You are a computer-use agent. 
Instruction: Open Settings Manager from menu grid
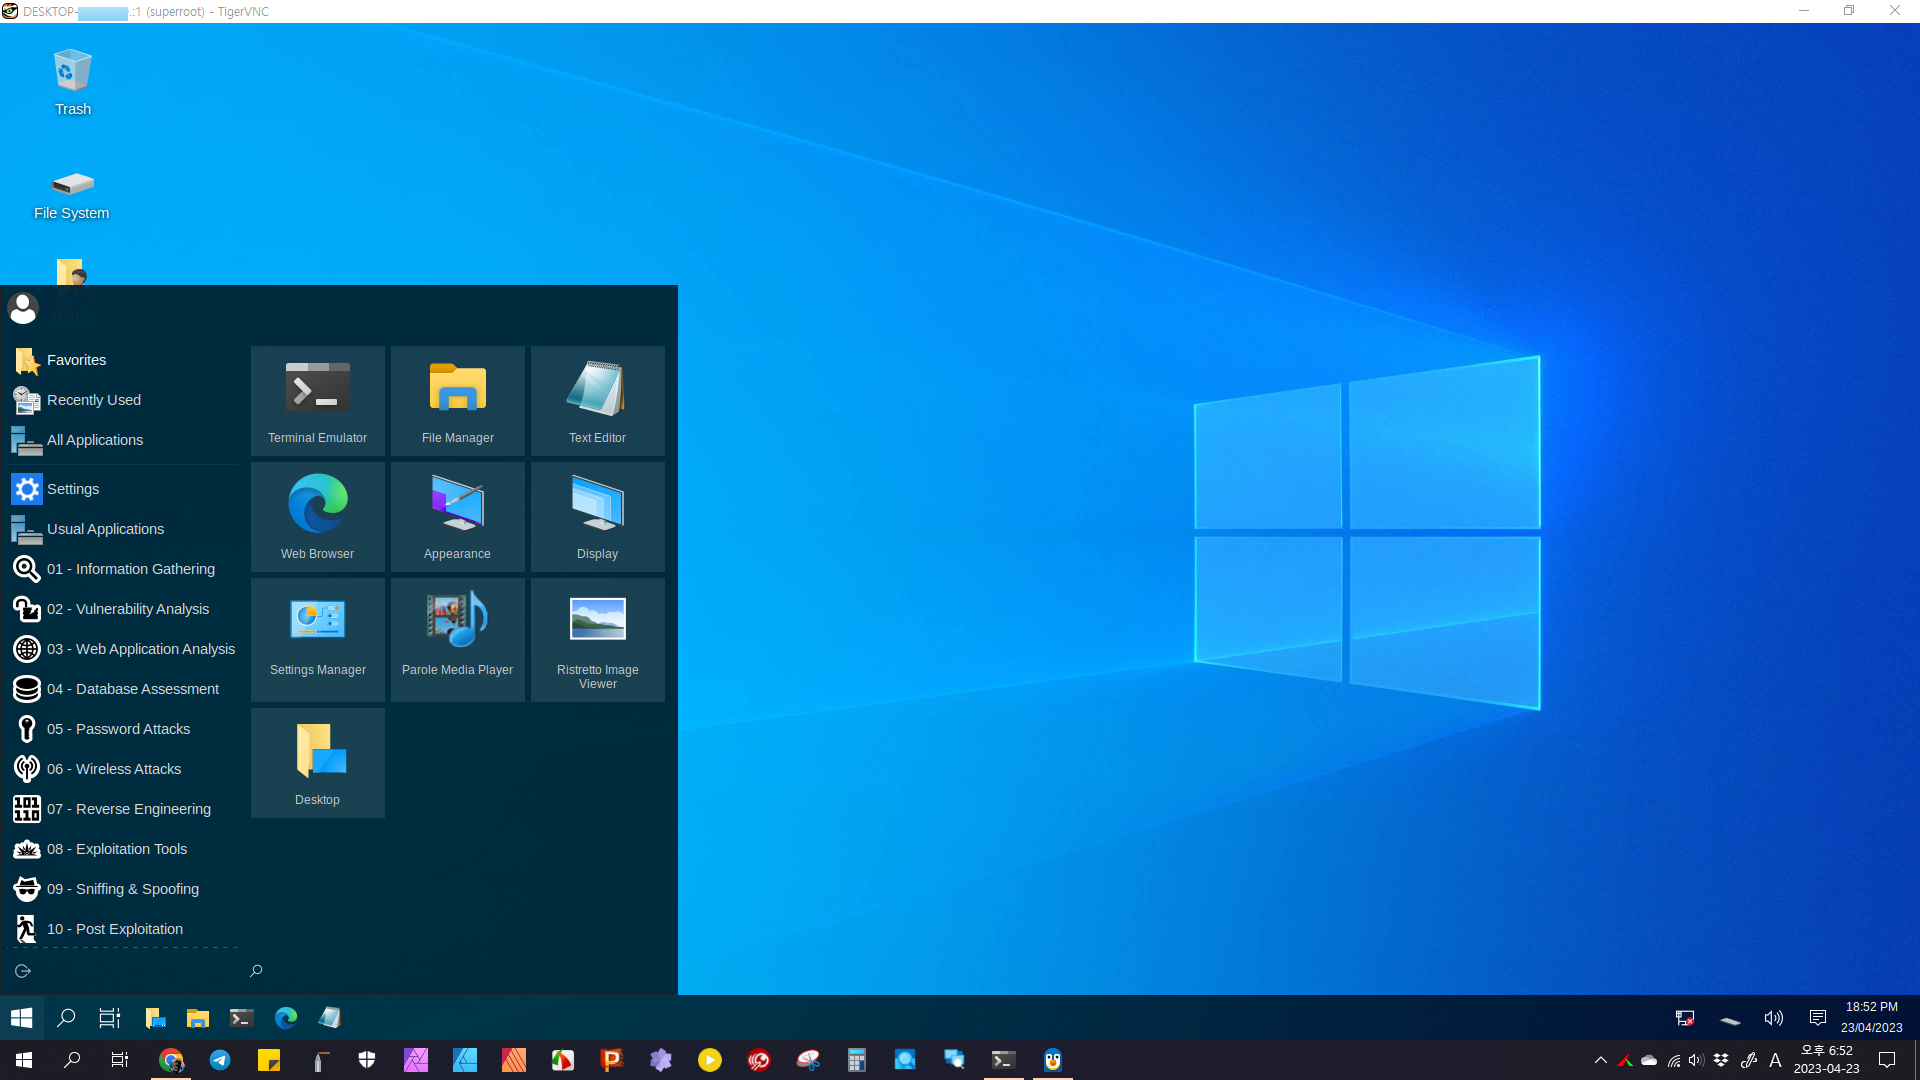(317, 638)
